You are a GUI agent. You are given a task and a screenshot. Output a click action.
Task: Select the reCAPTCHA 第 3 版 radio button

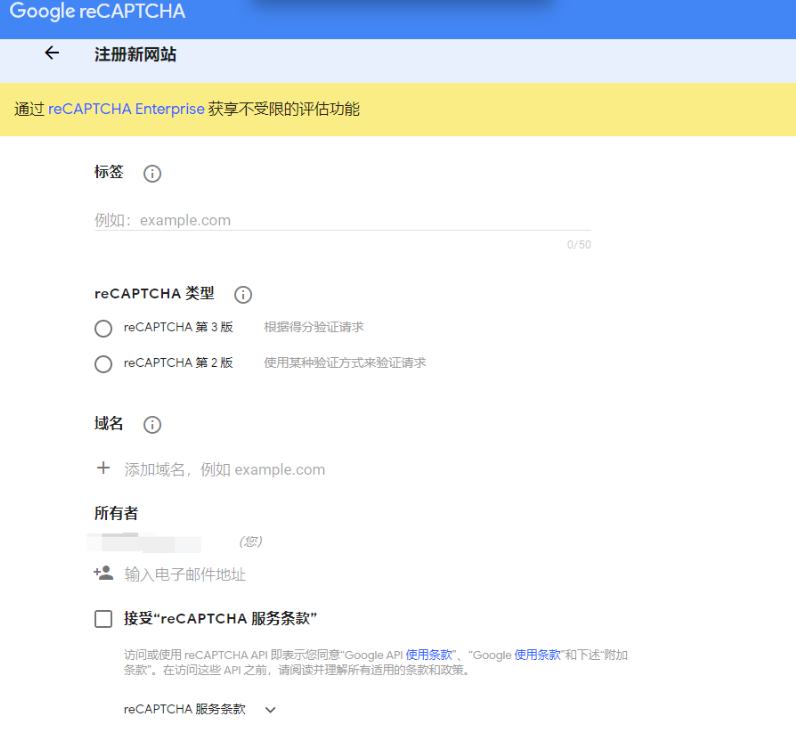(x=103, y=328)
